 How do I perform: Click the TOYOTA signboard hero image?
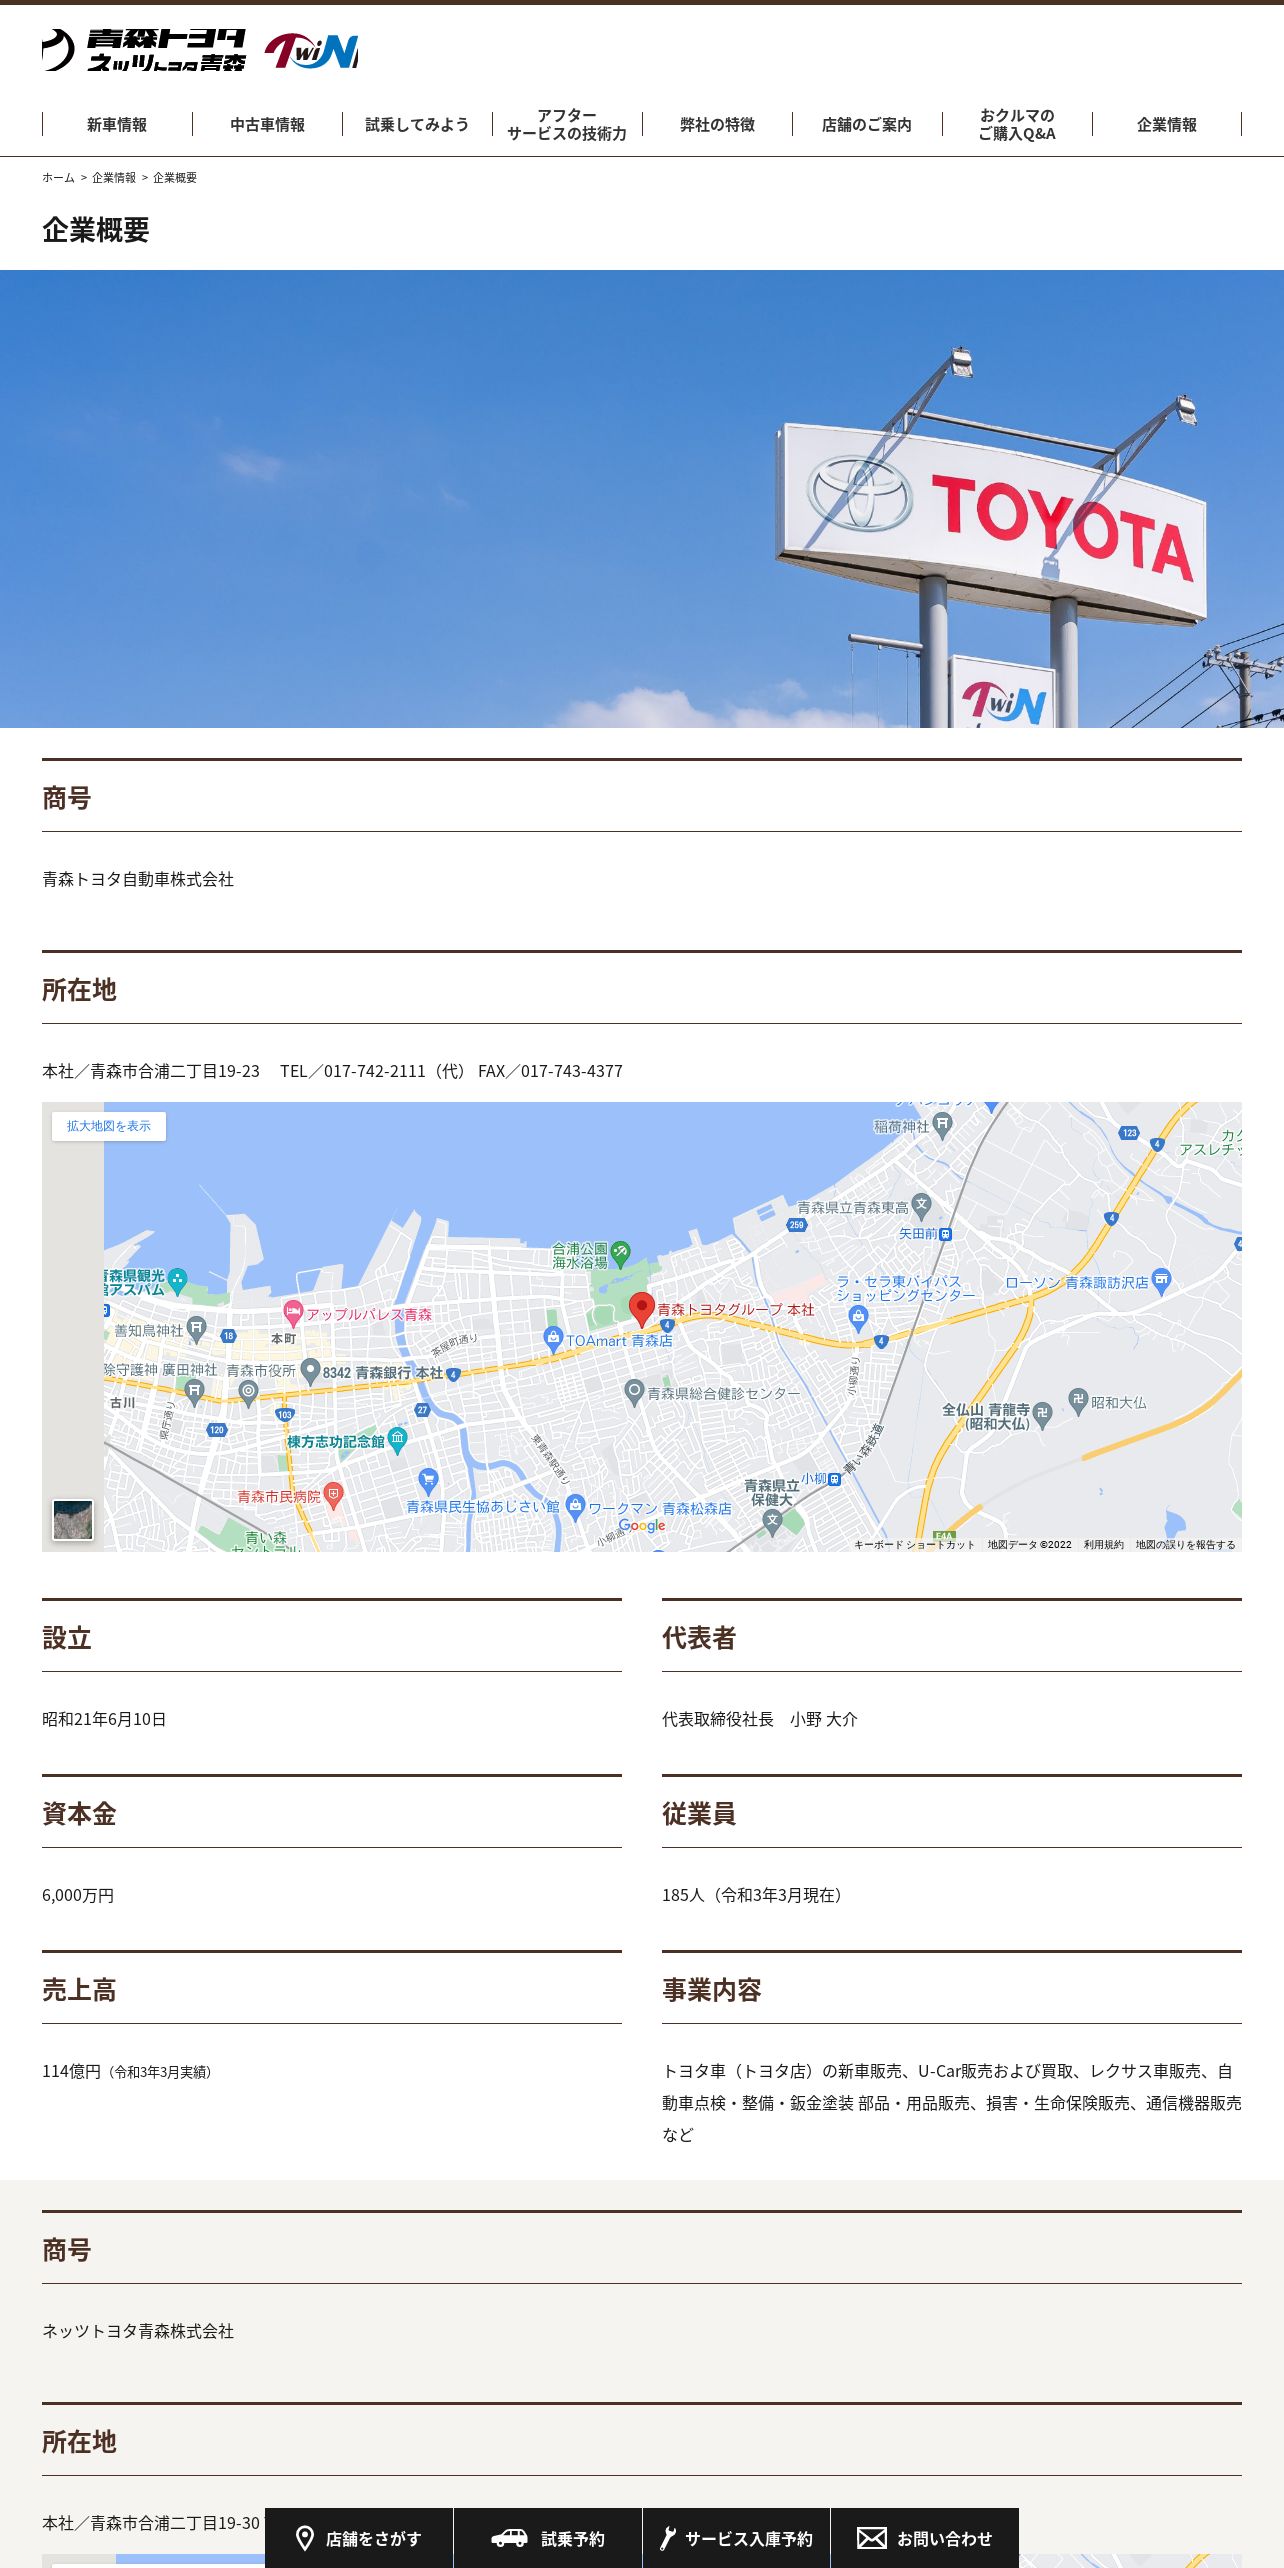(x=642, y=499)
